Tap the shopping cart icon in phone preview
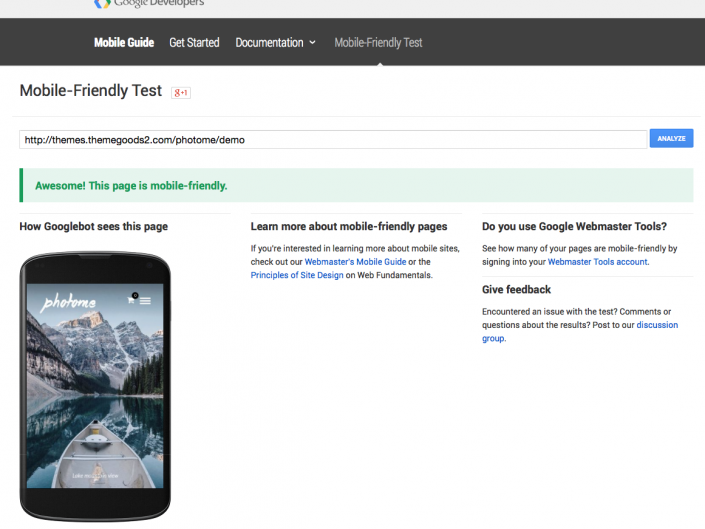705x529 pixels. [131, 300]
